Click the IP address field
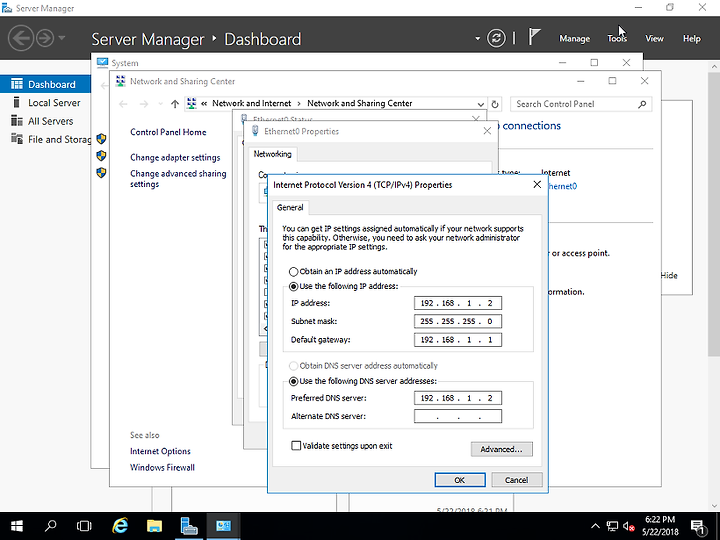The image size is (720, 540). pyautogui.click(x=458, y=303)
